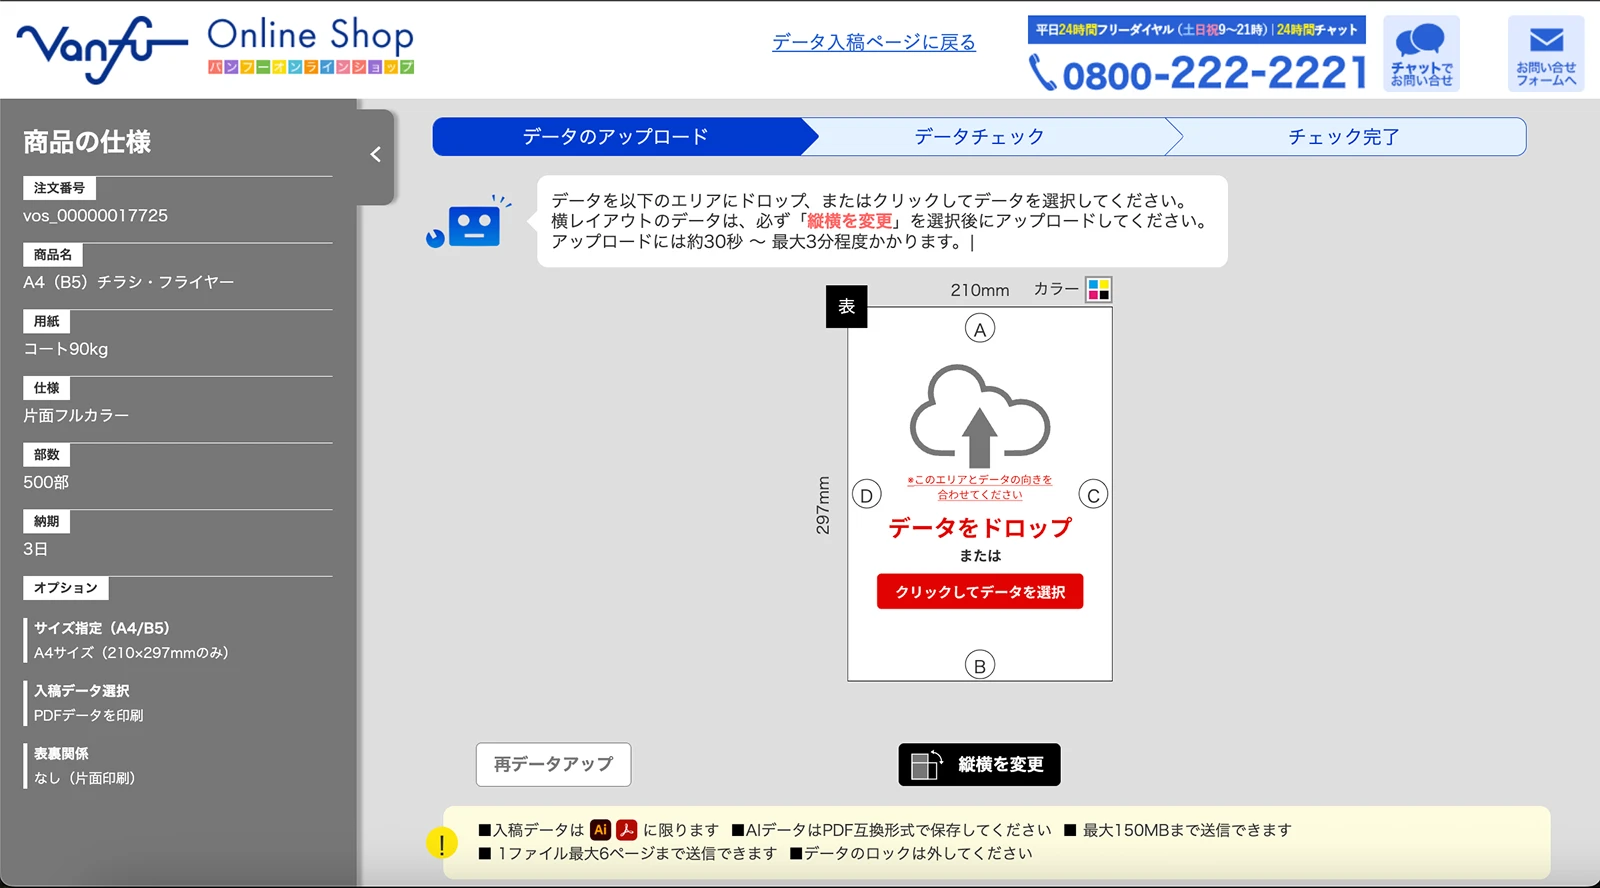
Task: Click the Adobe Illustrator file type icon
Action: [x=600, y=830]
